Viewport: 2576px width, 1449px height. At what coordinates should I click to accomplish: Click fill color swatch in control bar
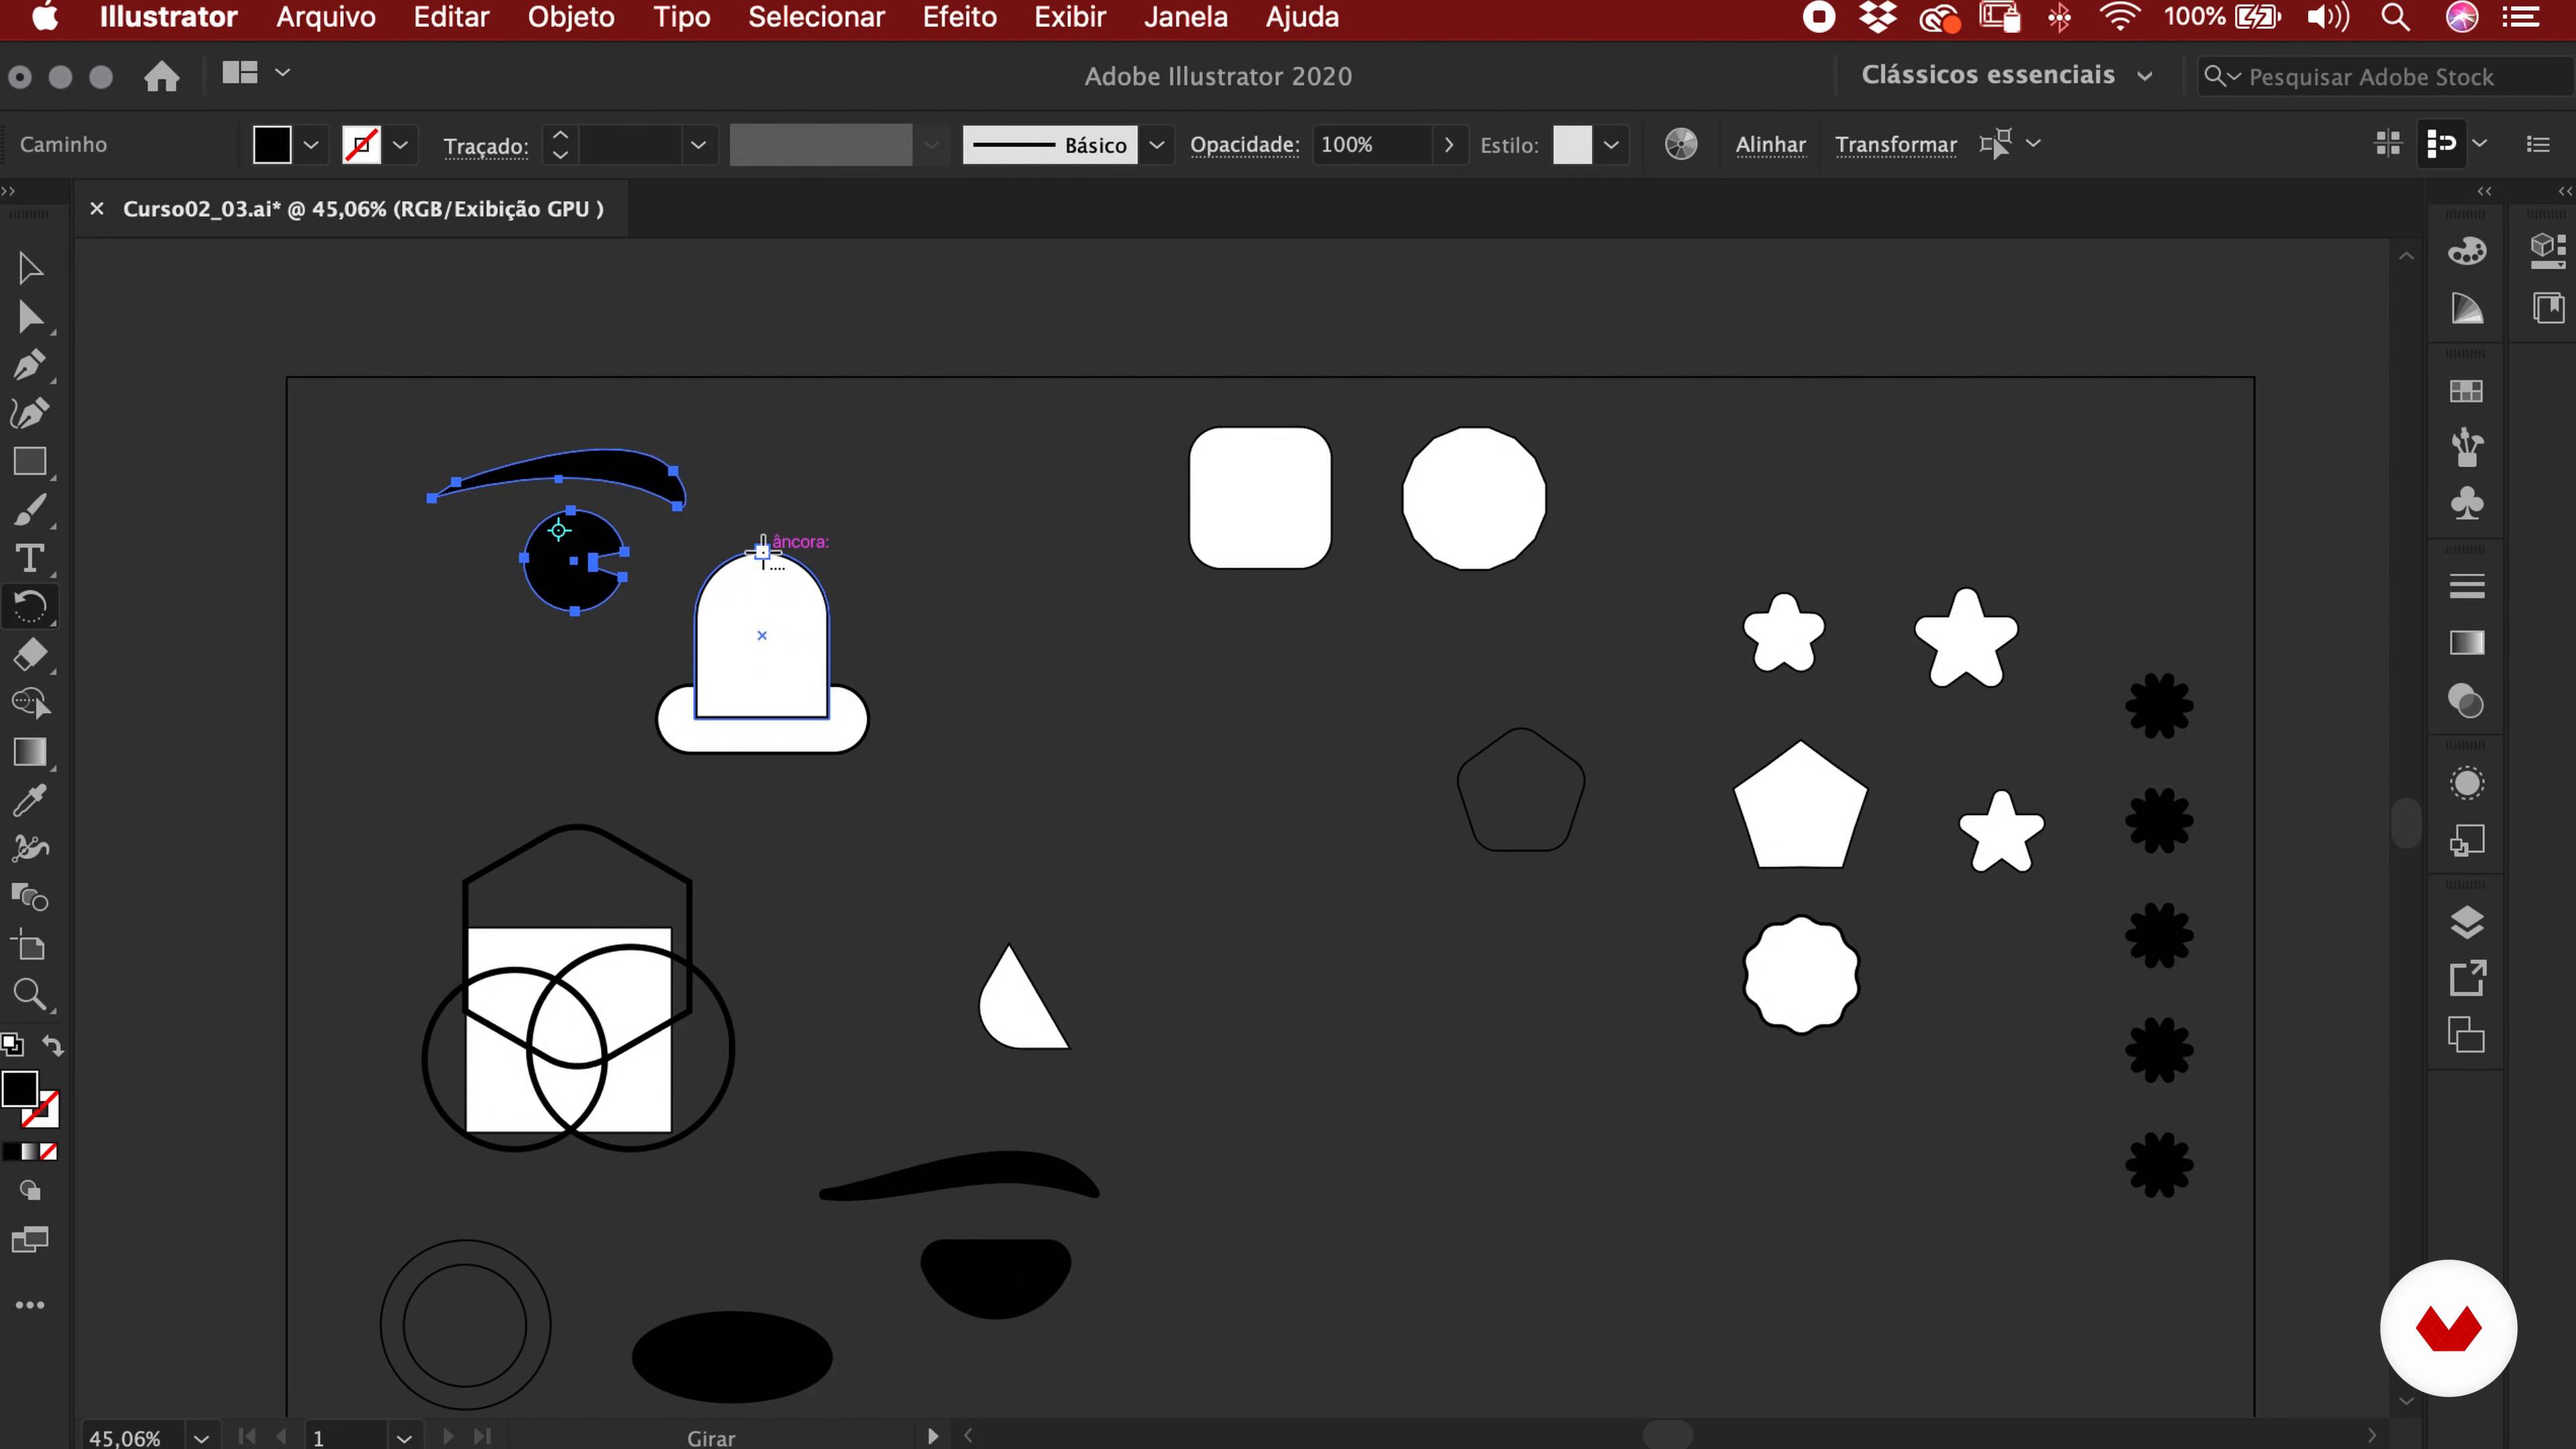[x=271, y=145]
